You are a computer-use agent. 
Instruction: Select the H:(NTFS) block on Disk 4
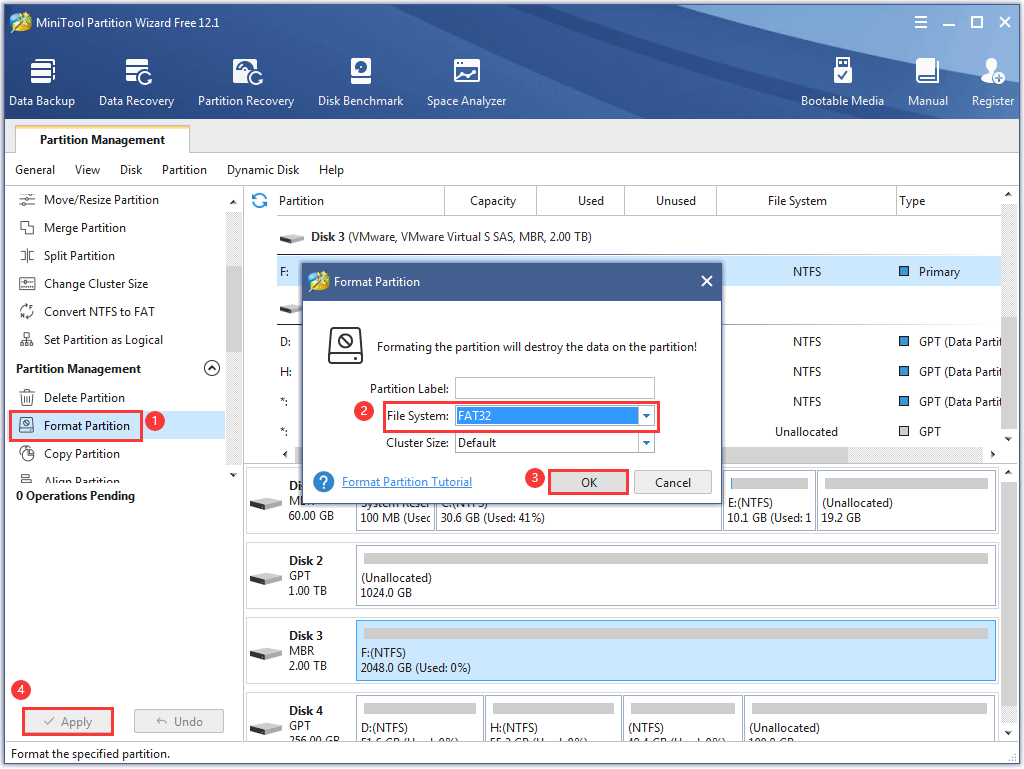click(x=553, y=718)
